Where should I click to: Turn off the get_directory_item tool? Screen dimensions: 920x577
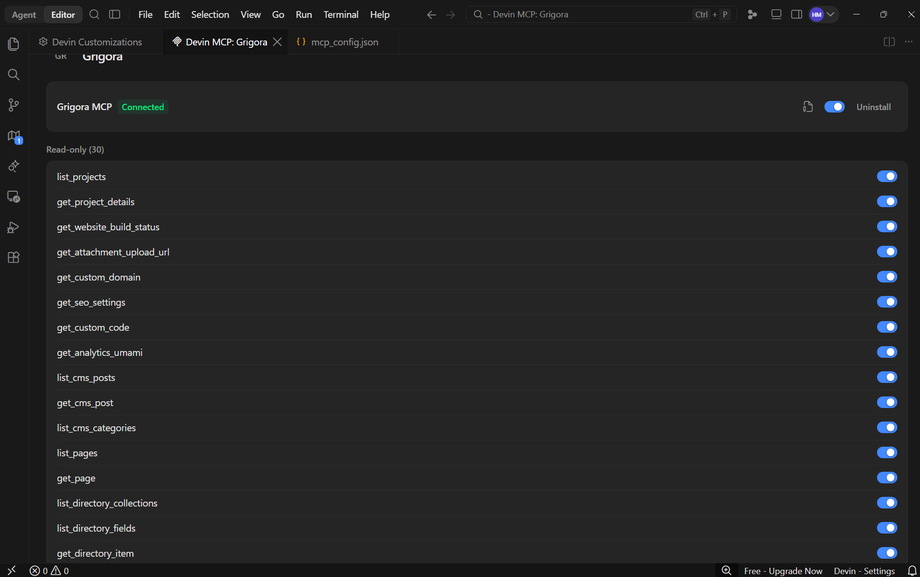[x=887, y=553]
